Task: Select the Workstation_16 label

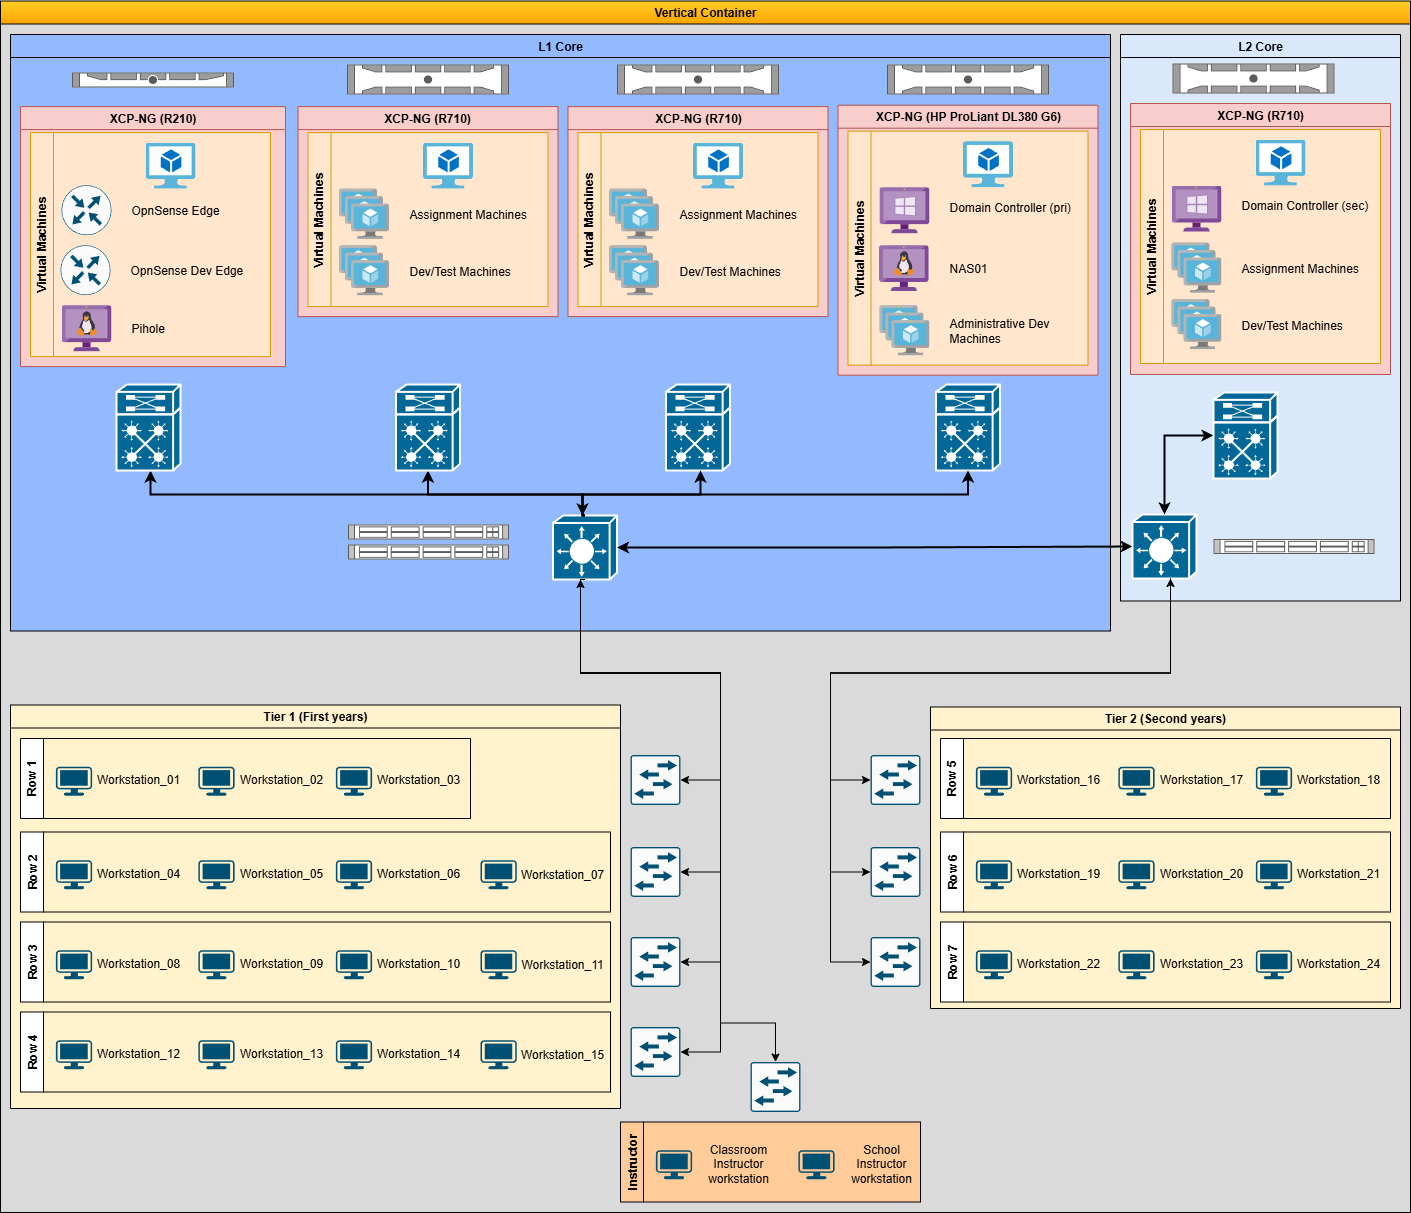Action: coord(1058,780)
